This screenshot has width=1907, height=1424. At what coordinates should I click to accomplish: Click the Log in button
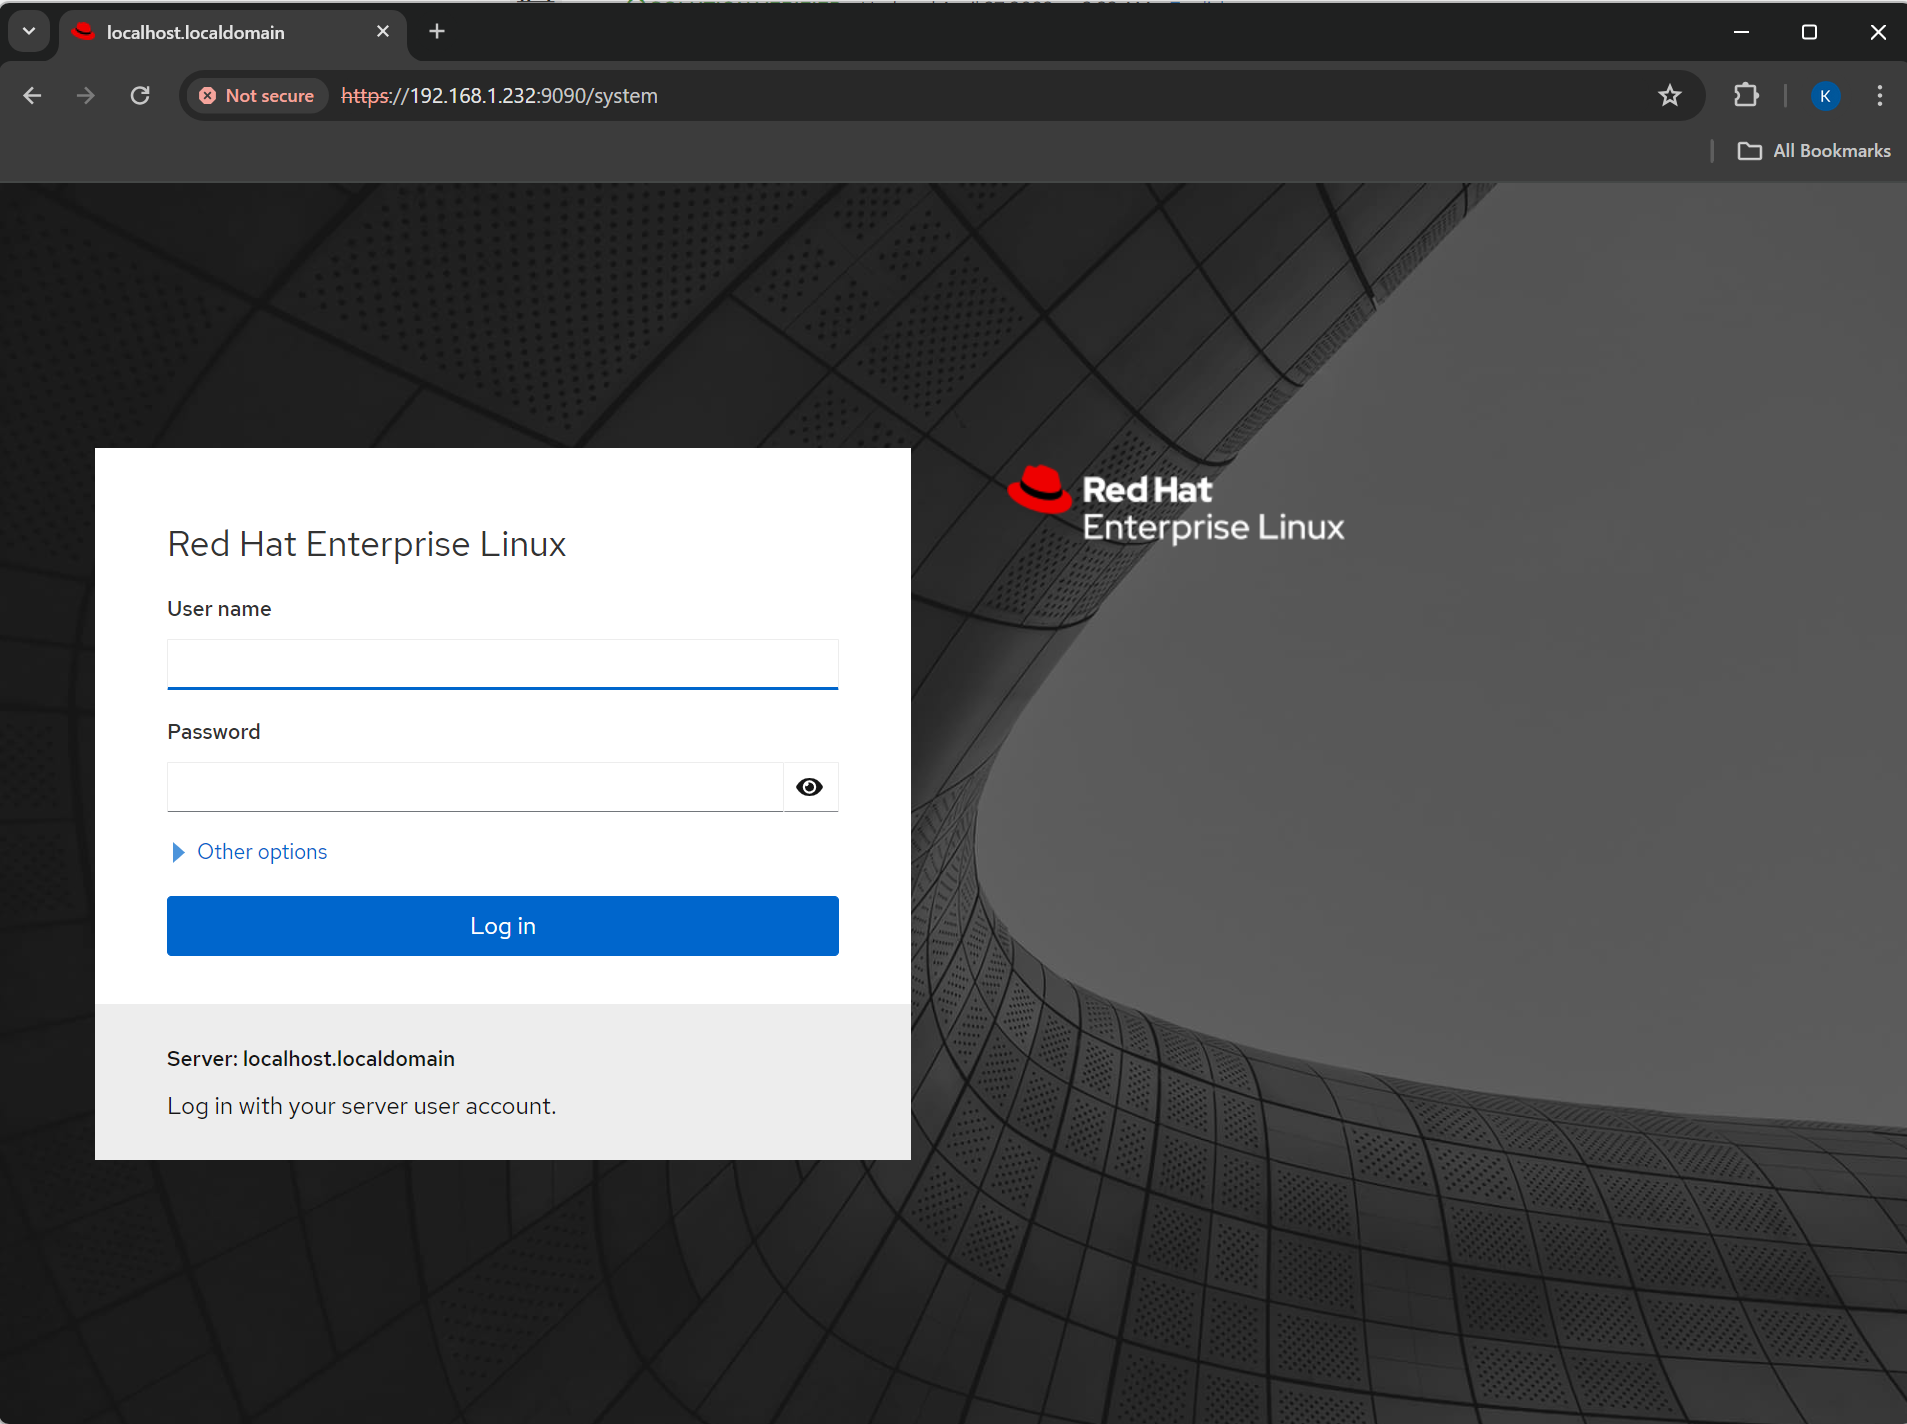[x=503, y=926]
